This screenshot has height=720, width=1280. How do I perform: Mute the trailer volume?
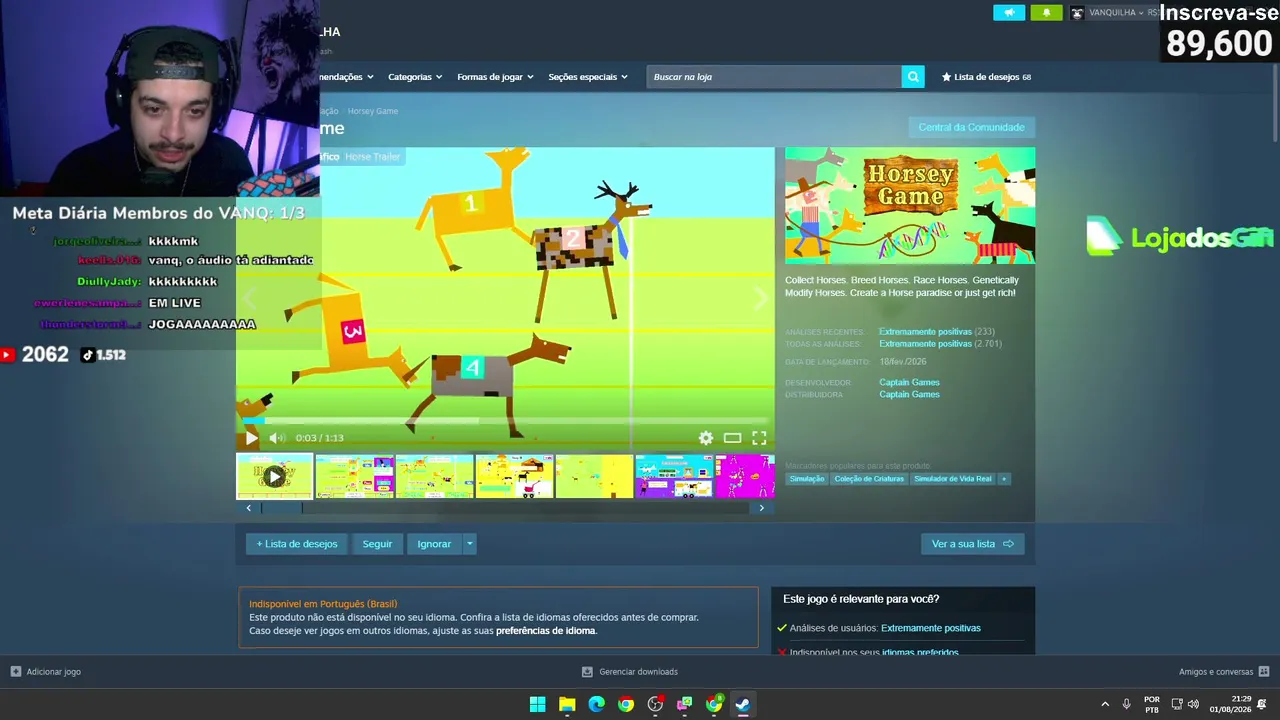[277, 438]
